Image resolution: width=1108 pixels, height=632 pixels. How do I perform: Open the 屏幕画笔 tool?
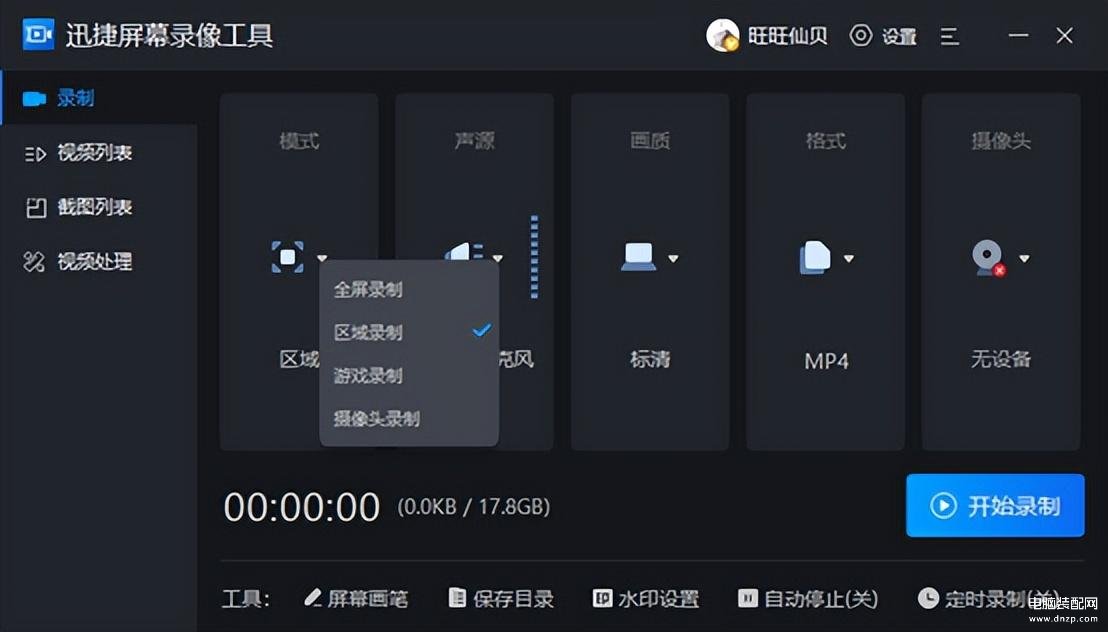(x=357, y=599)
